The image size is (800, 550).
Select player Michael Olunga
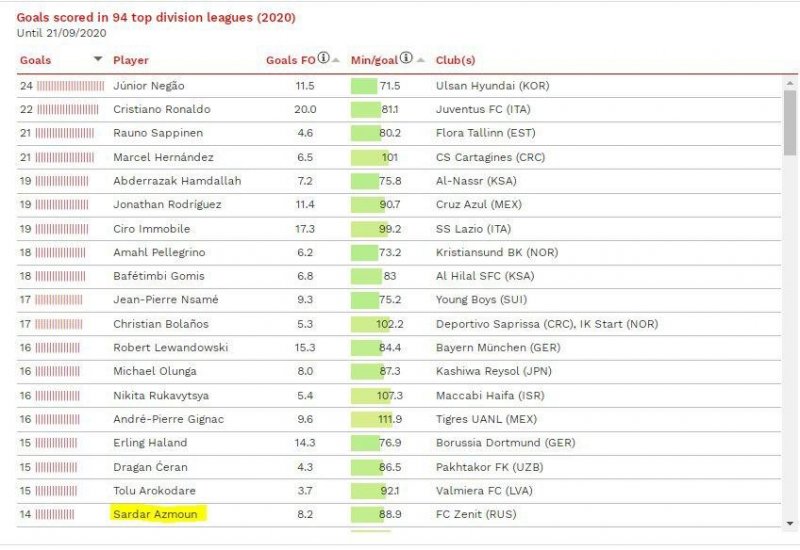point(155,371)
